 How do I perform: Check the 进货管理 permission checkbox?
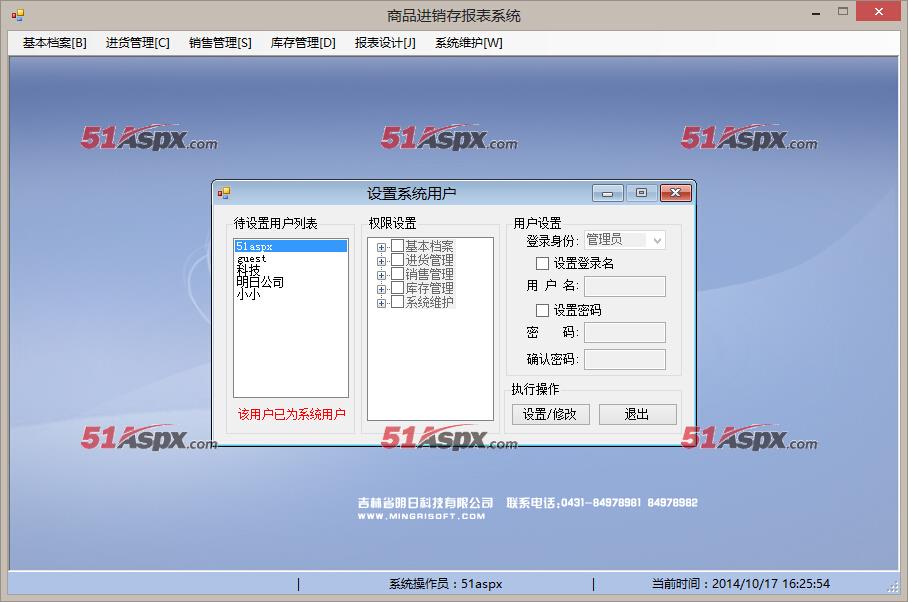(397, 259)
